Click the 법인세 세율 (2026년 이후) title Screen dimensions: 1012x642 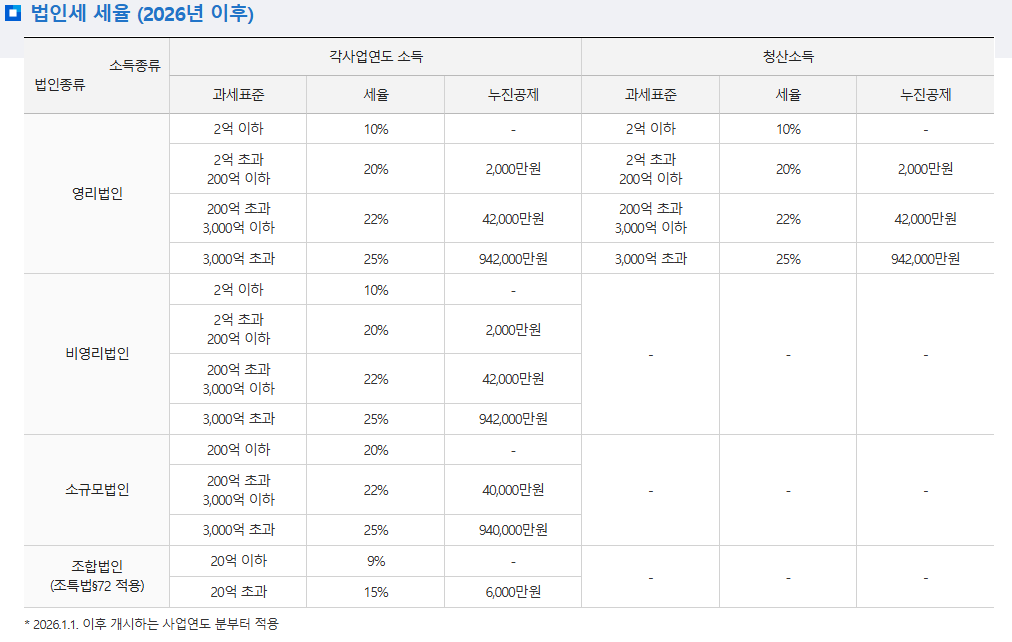[142, 14]
